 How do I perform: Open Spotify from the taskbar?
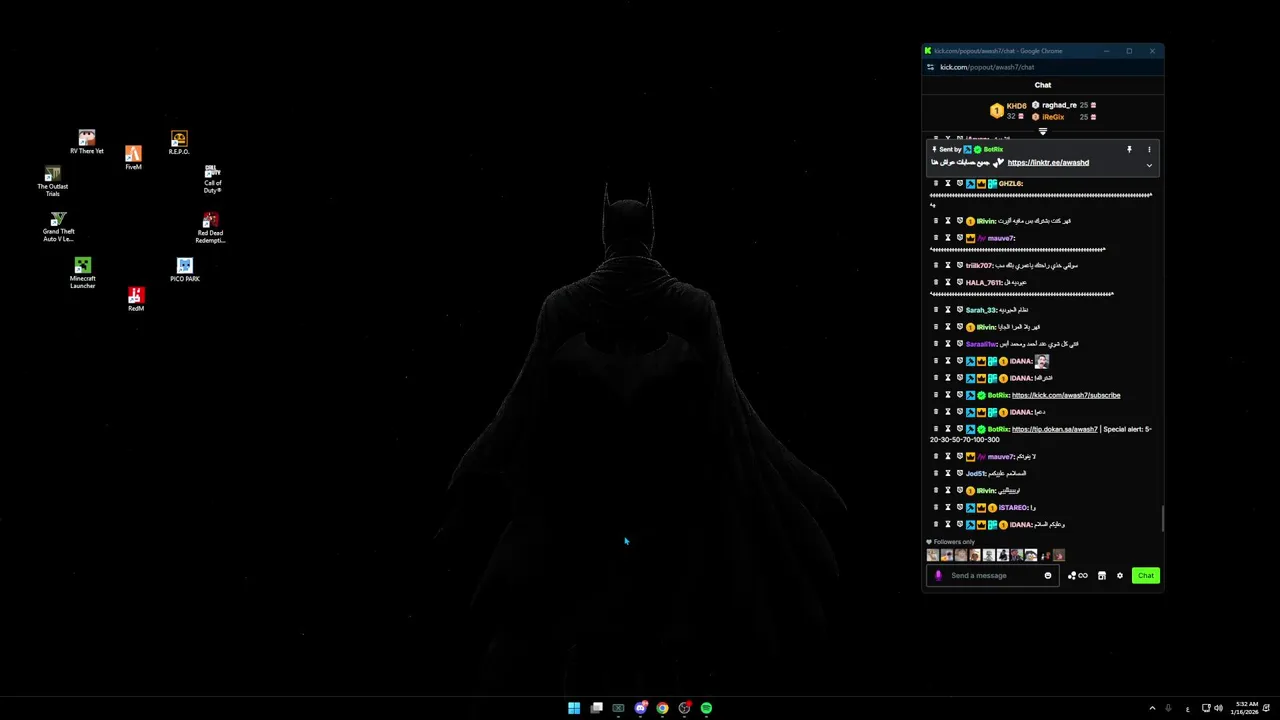pyautogui.click(x=706, y=708)
